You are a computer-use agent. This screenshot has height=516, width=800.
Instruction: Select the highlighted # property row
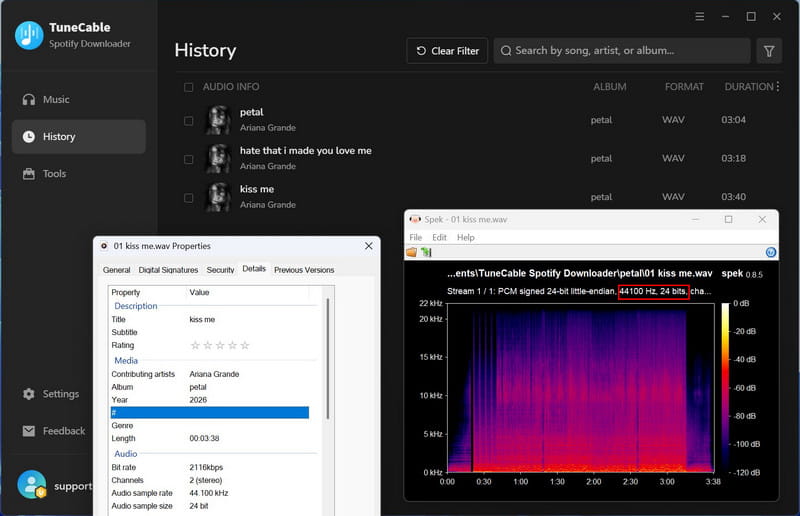[210, 412]
